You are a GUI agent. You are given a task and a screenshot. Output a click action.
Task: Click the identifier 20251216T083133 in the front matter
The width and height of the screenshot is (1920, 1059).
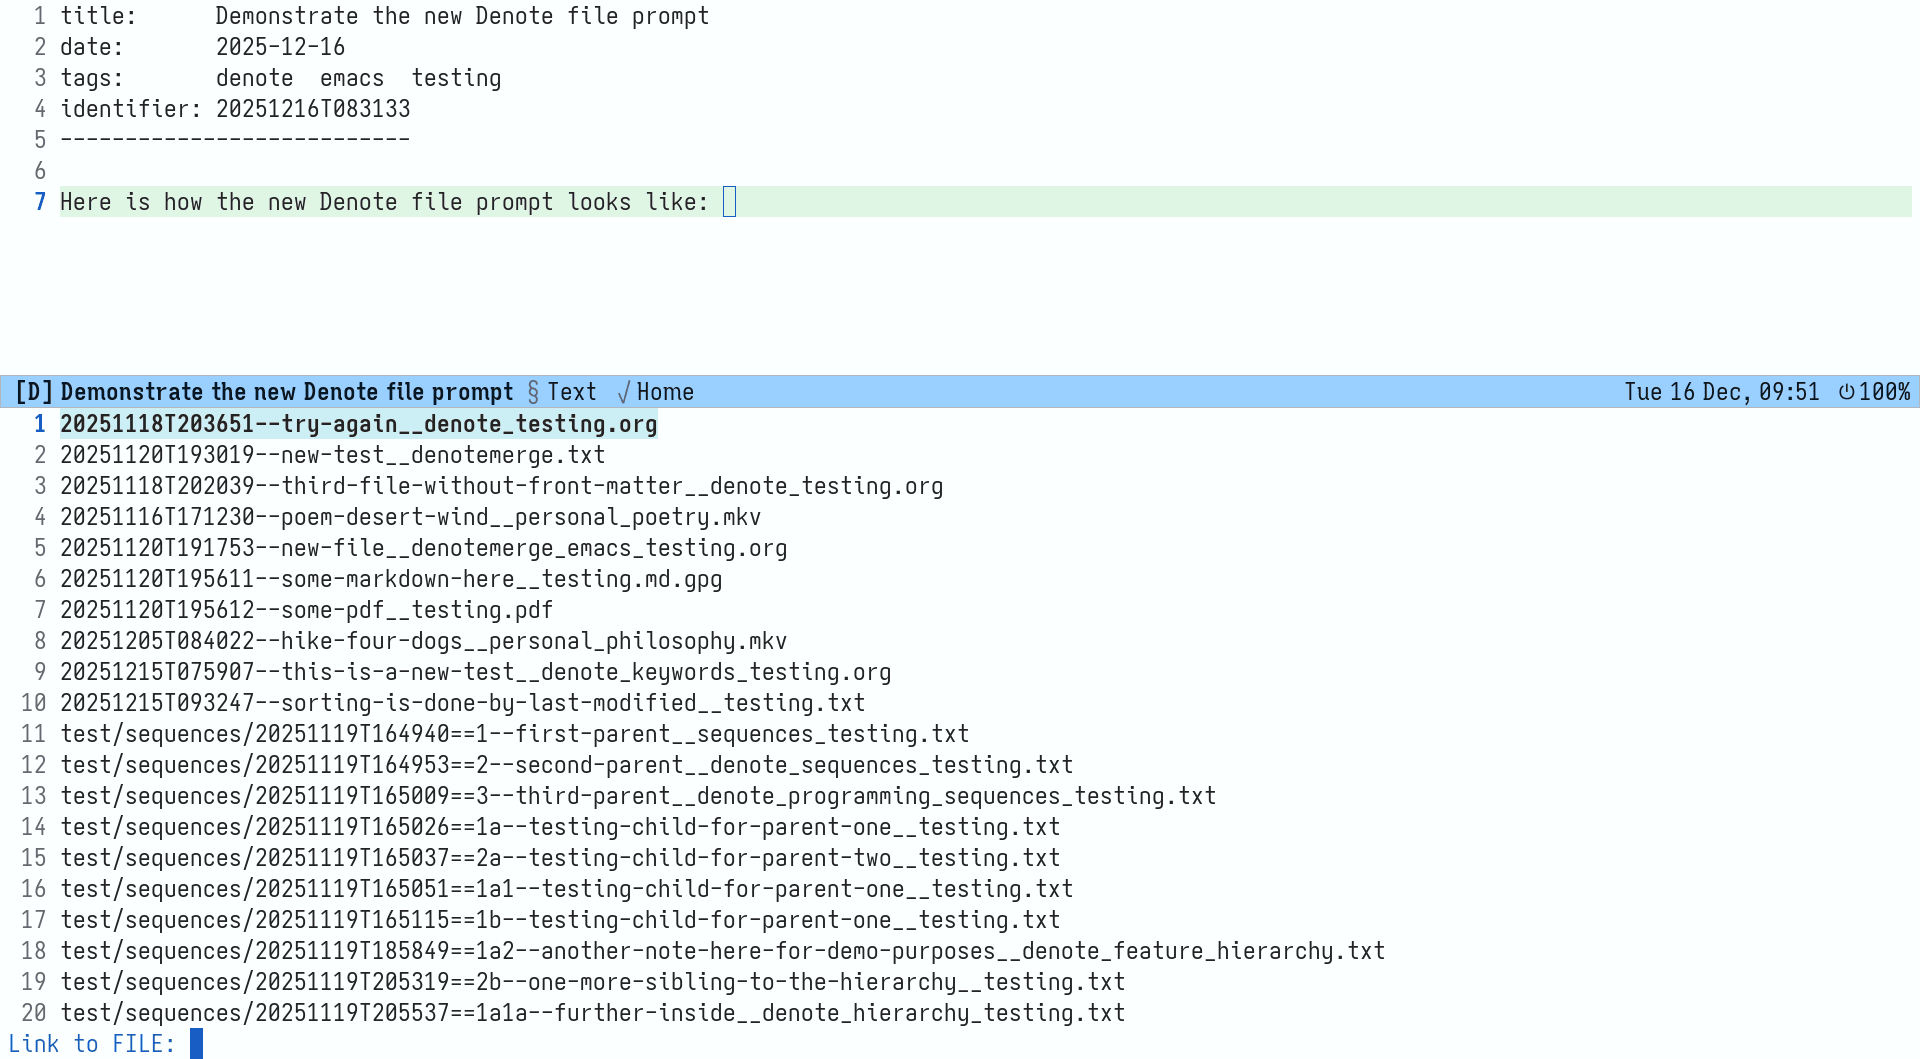coord(312,108)
